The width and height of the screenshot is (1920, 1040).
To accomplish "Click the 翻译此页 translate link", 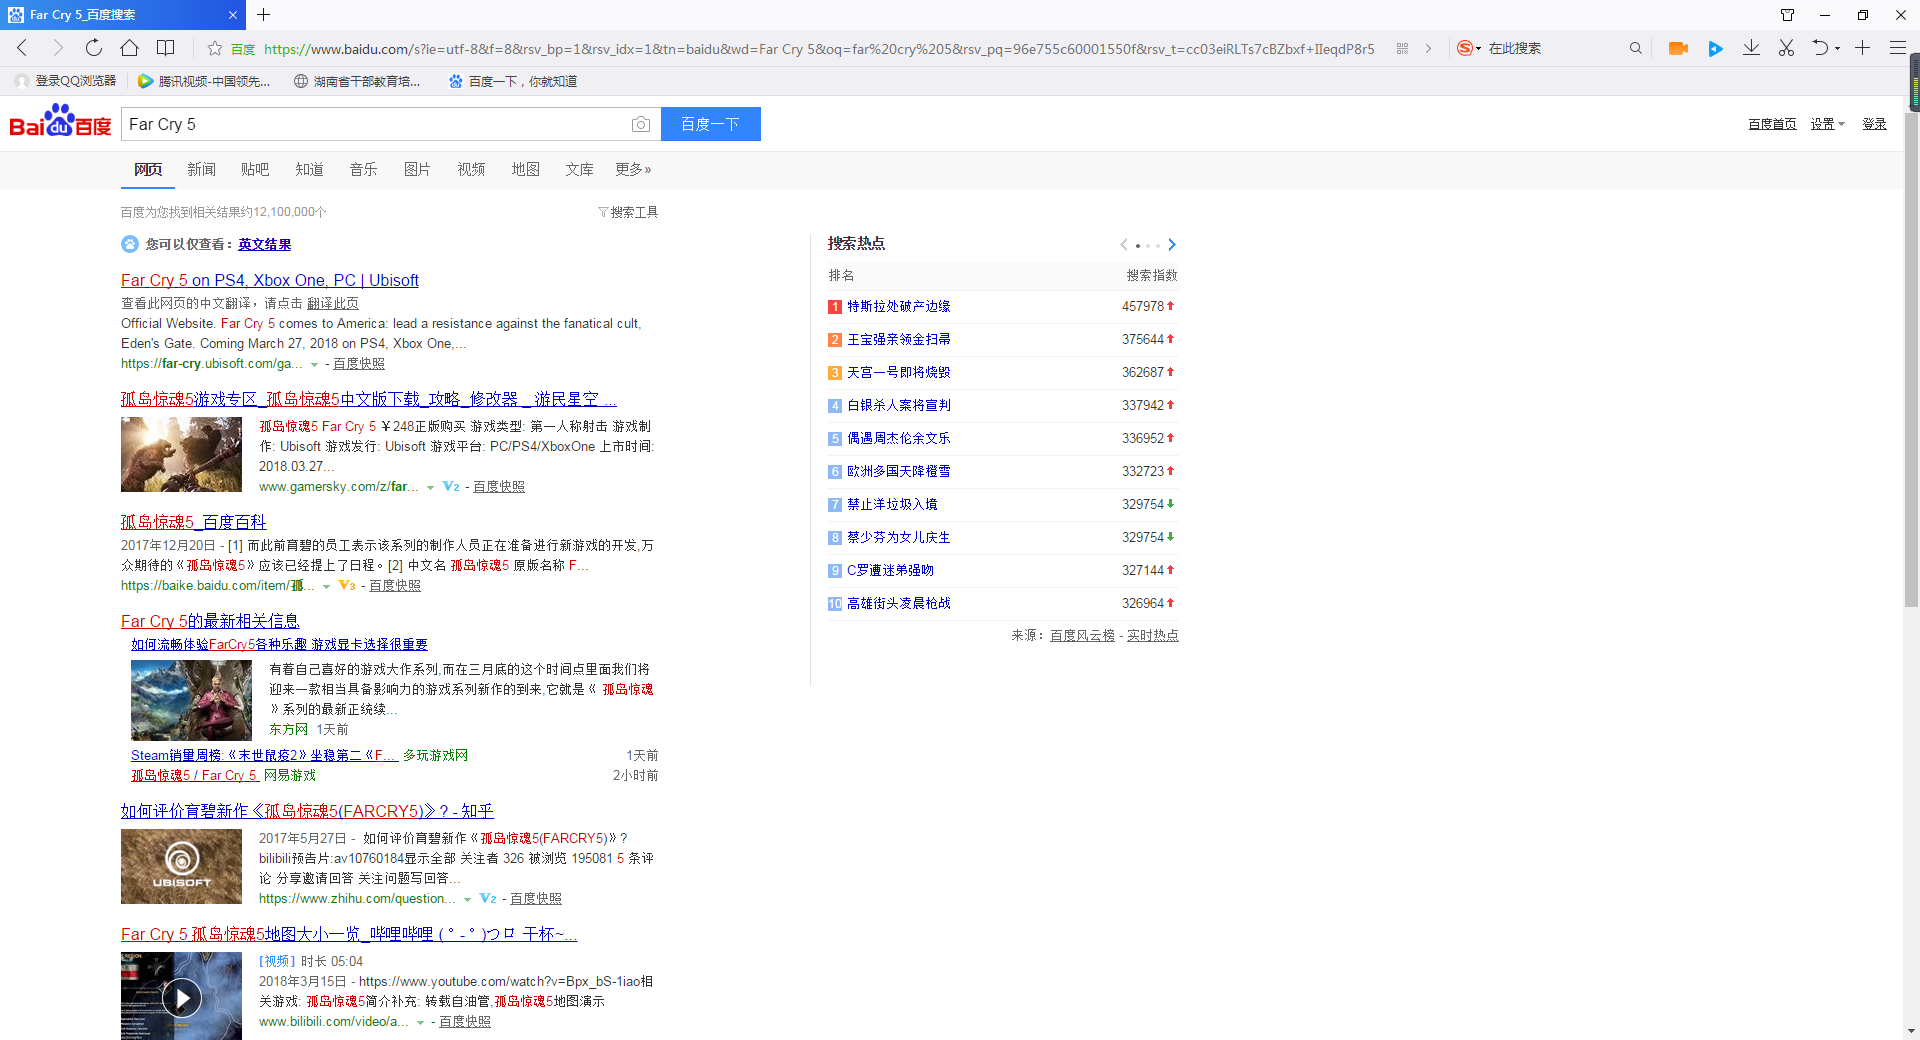I will pyautogui.click(x=332, y=303).
